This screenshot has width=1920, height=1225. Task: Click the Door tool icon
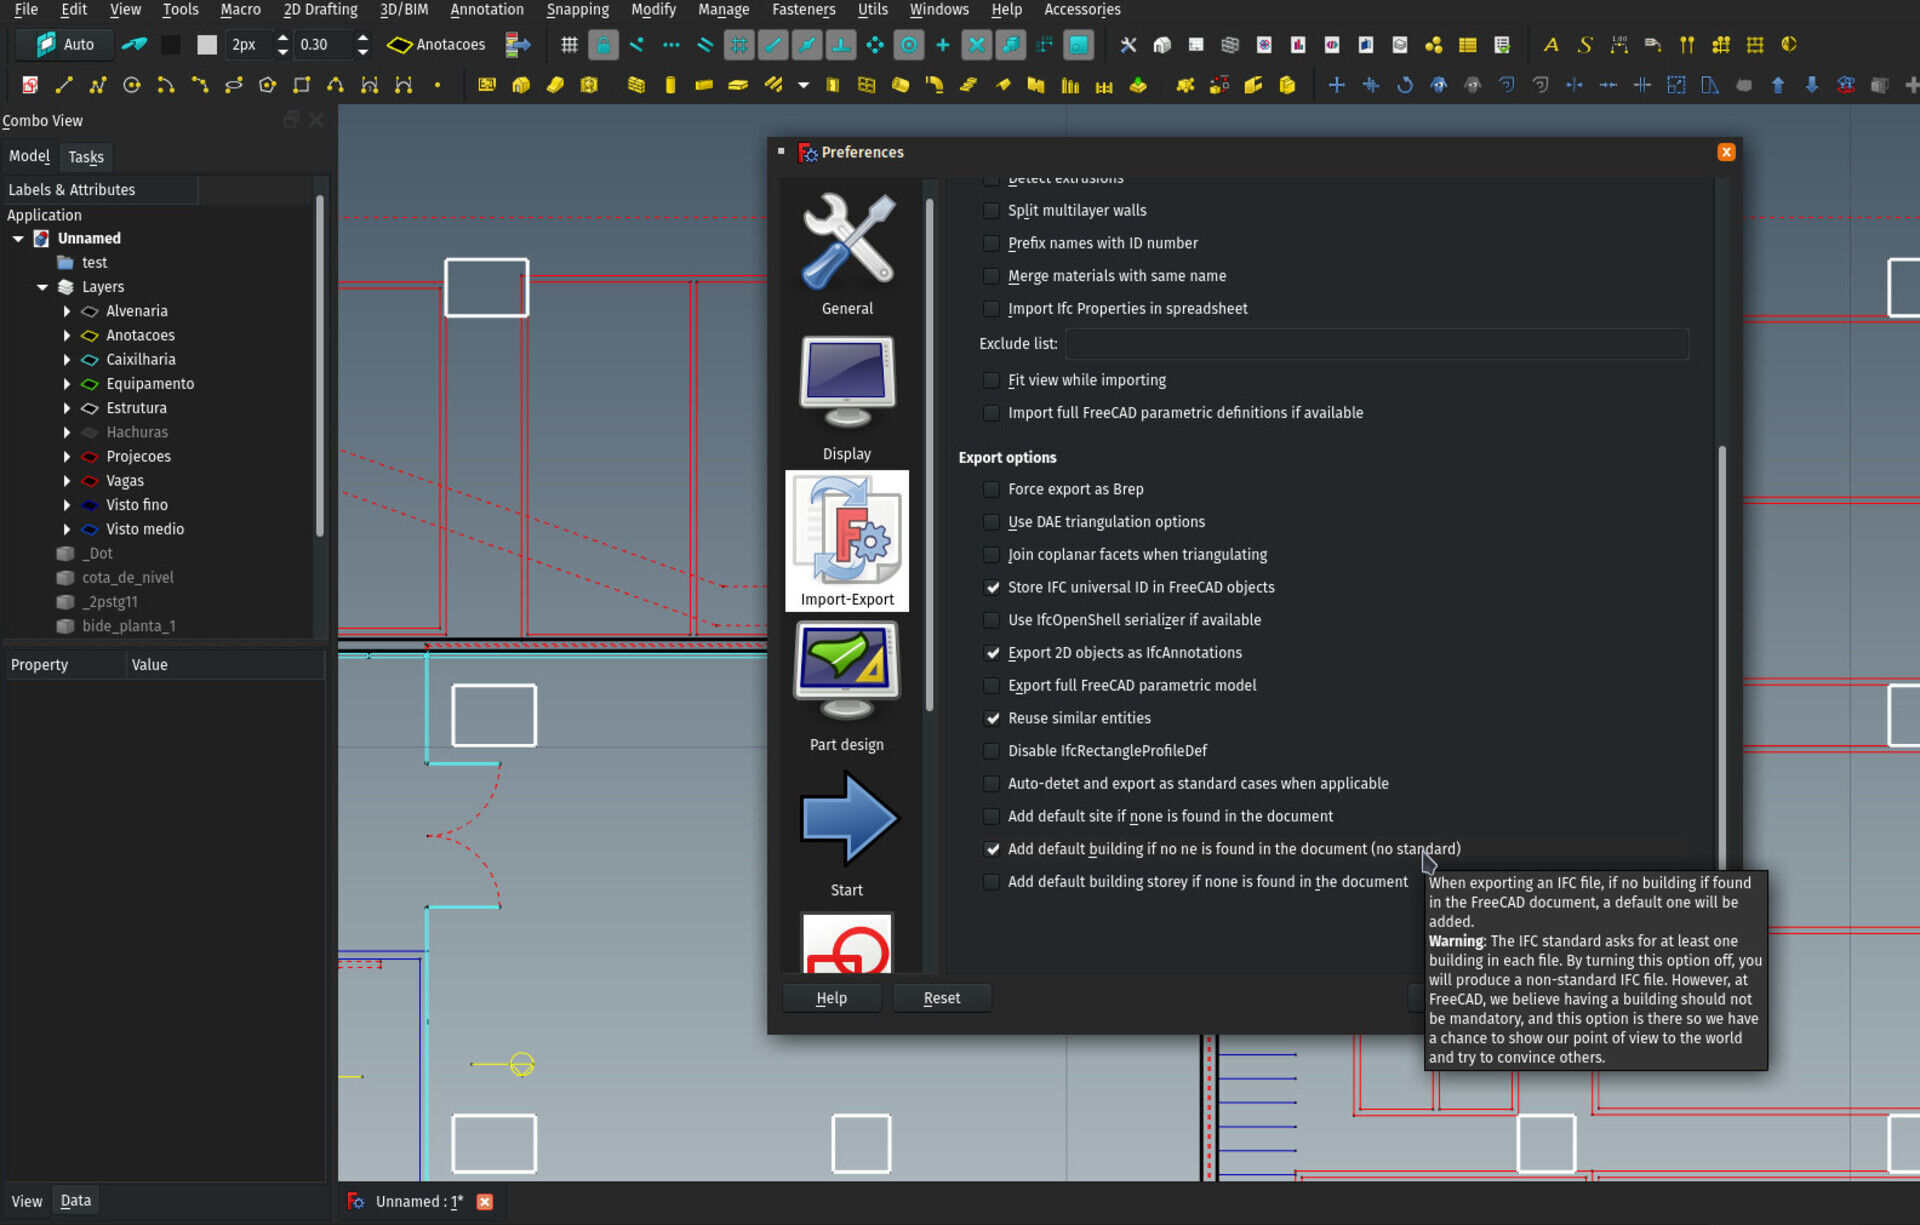pyautogui.click(x=832, y=85)
